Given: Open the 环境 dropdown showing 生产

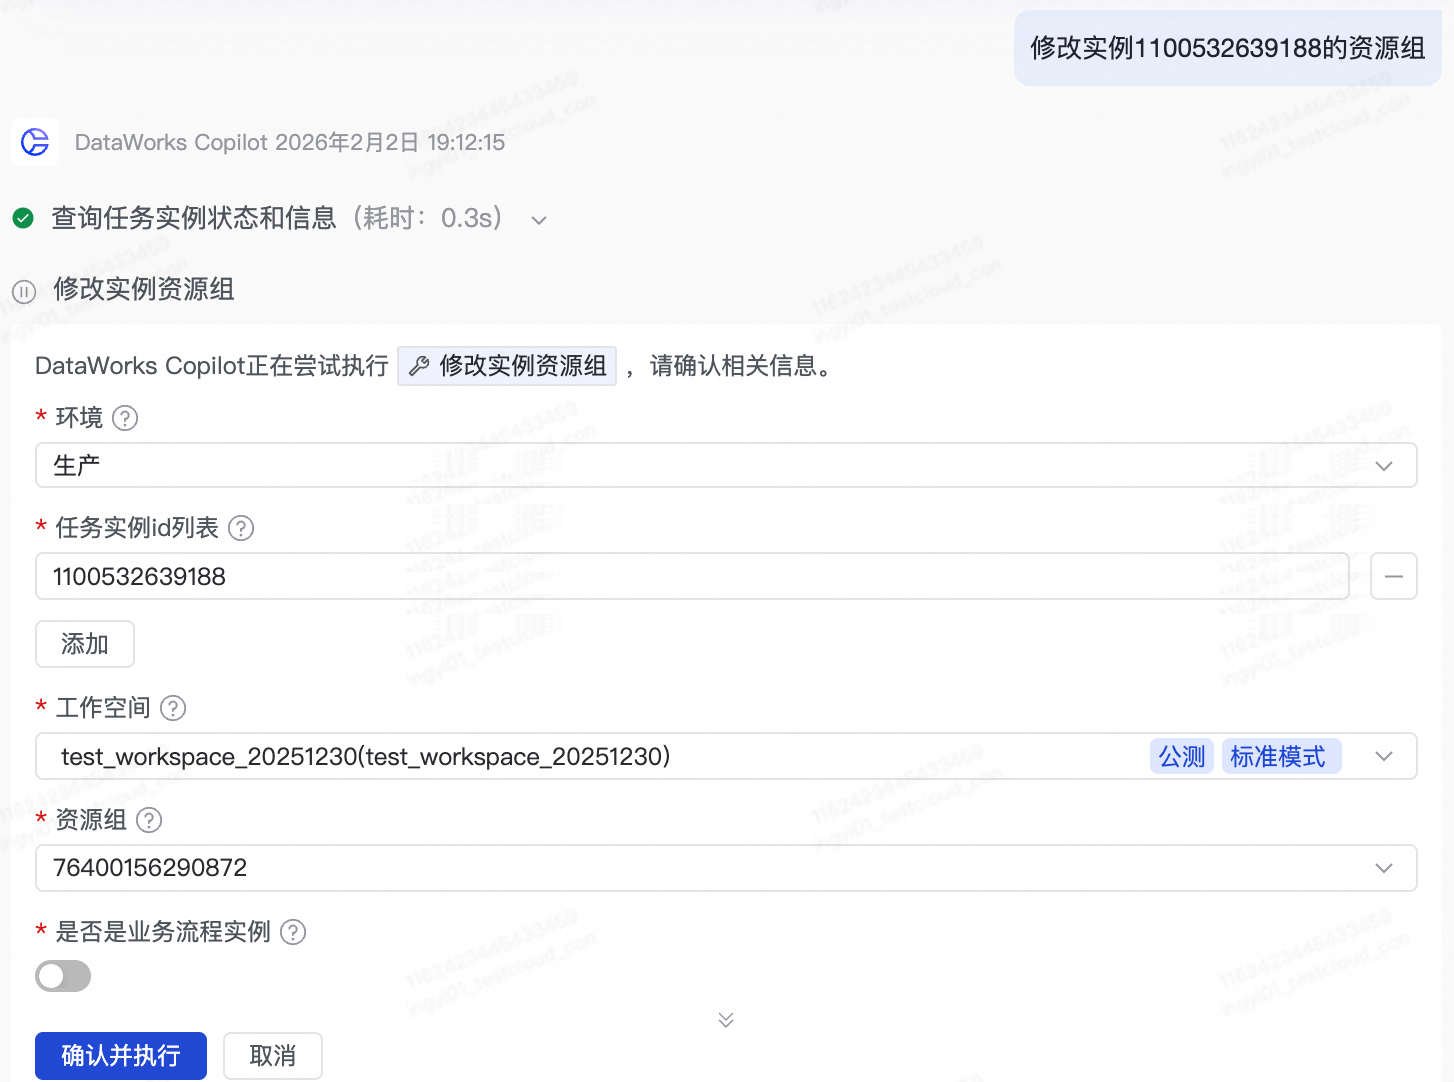Looking at the screenshot, I should 726,465.
